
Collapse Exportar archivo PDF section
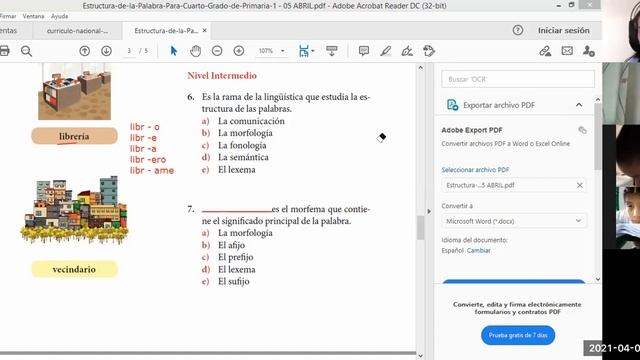pyautogui.click(x=579, y=105)
